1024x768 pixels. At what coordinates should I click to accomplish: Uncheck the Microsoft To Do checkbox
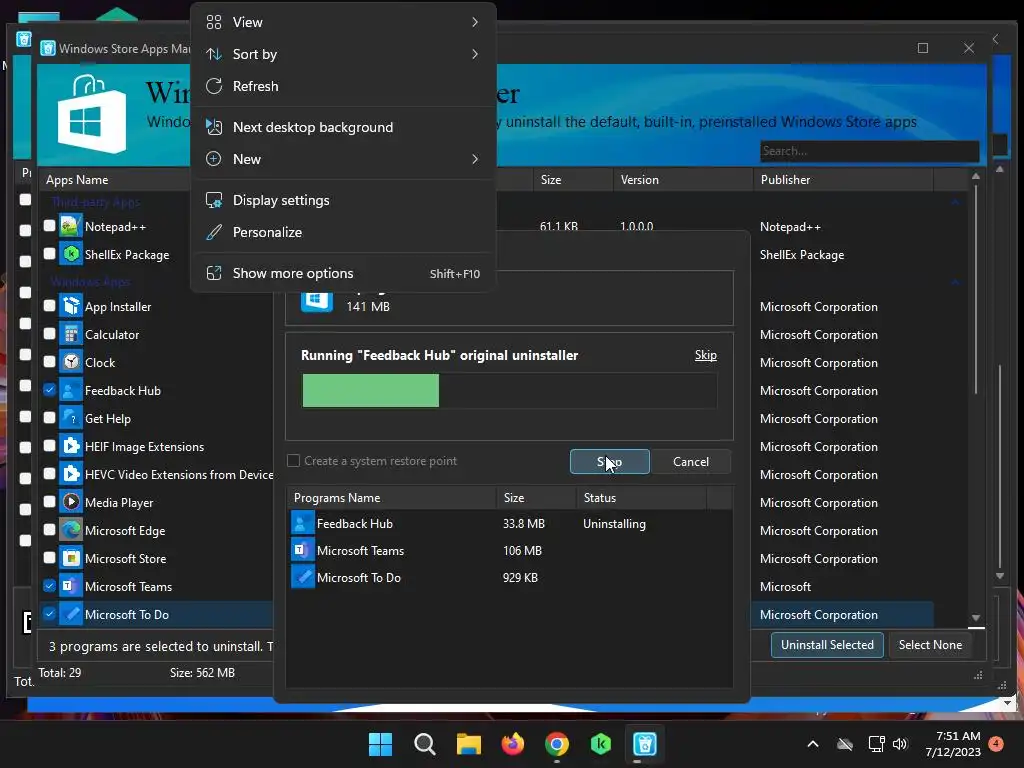[49, 613]
